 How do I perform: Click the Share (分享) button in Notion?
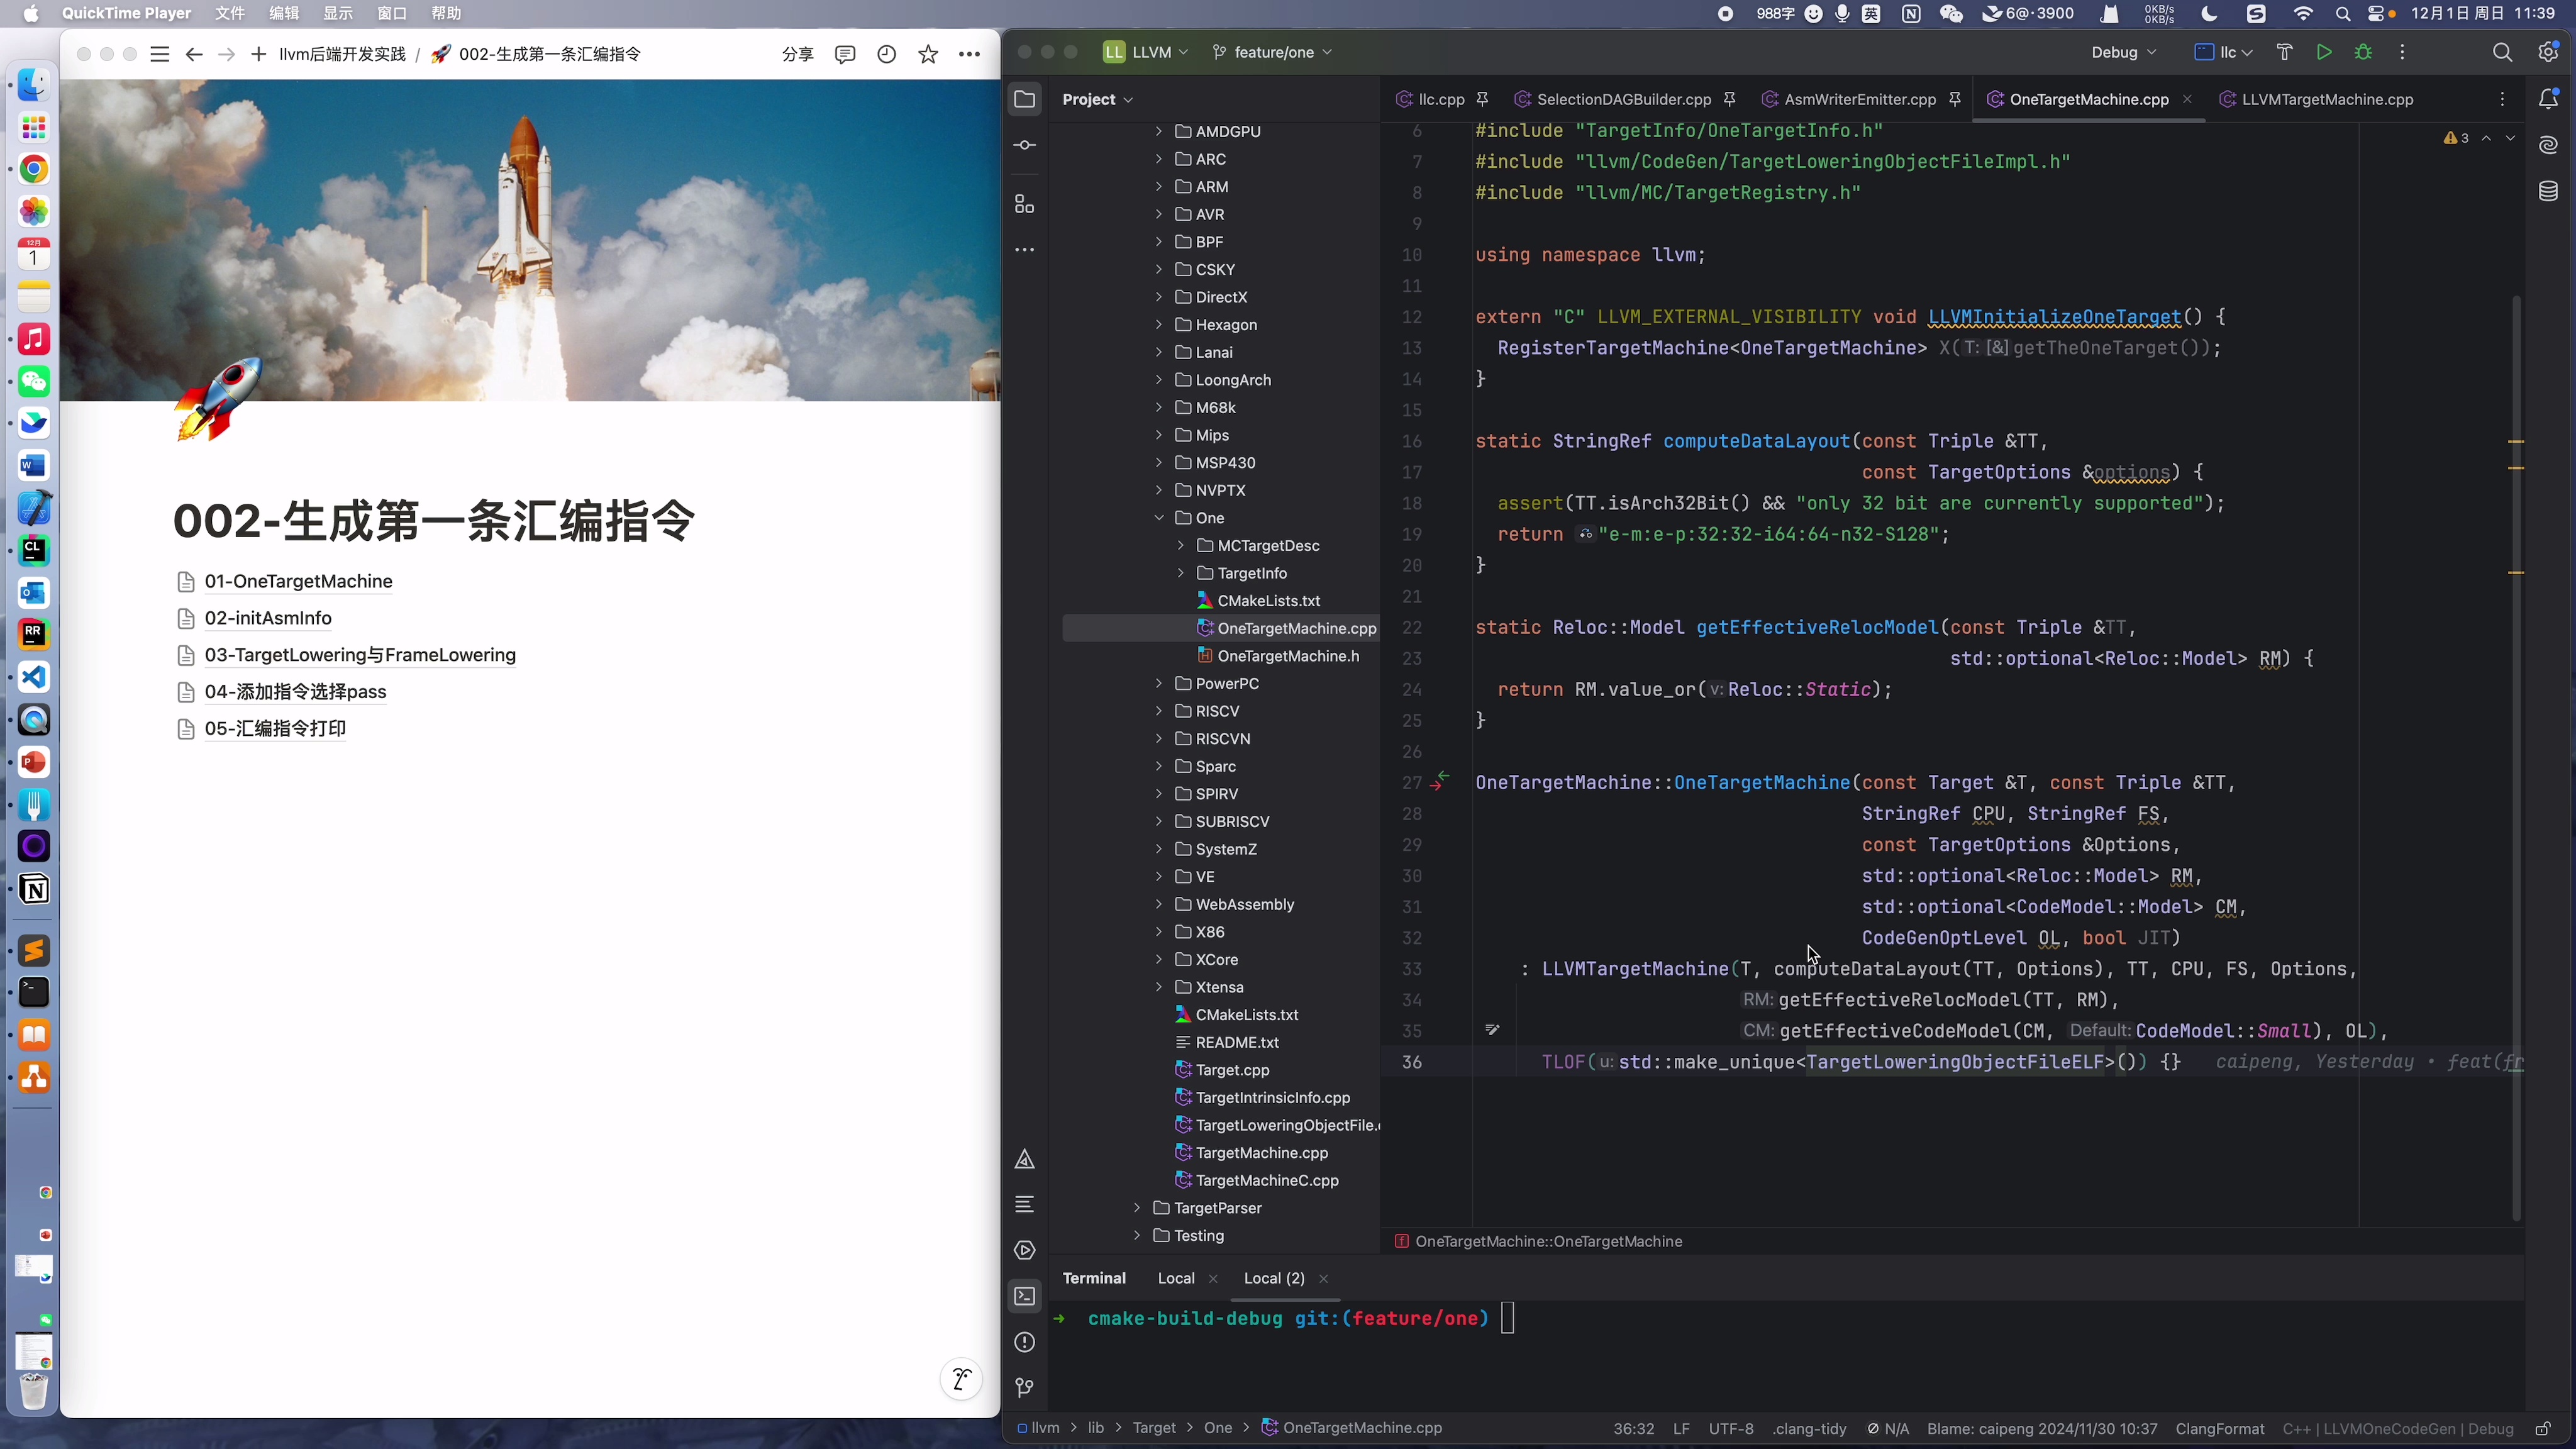point(797,54)
